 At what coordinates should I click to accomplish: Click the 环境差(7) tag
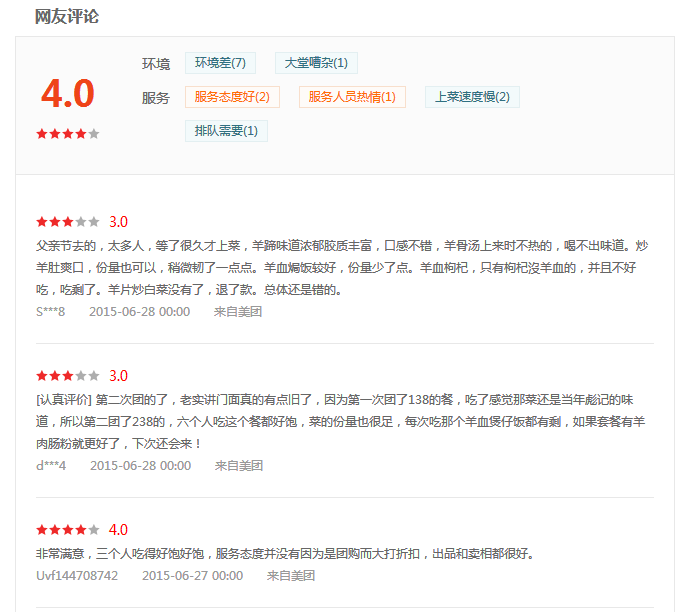coord(220,63)
